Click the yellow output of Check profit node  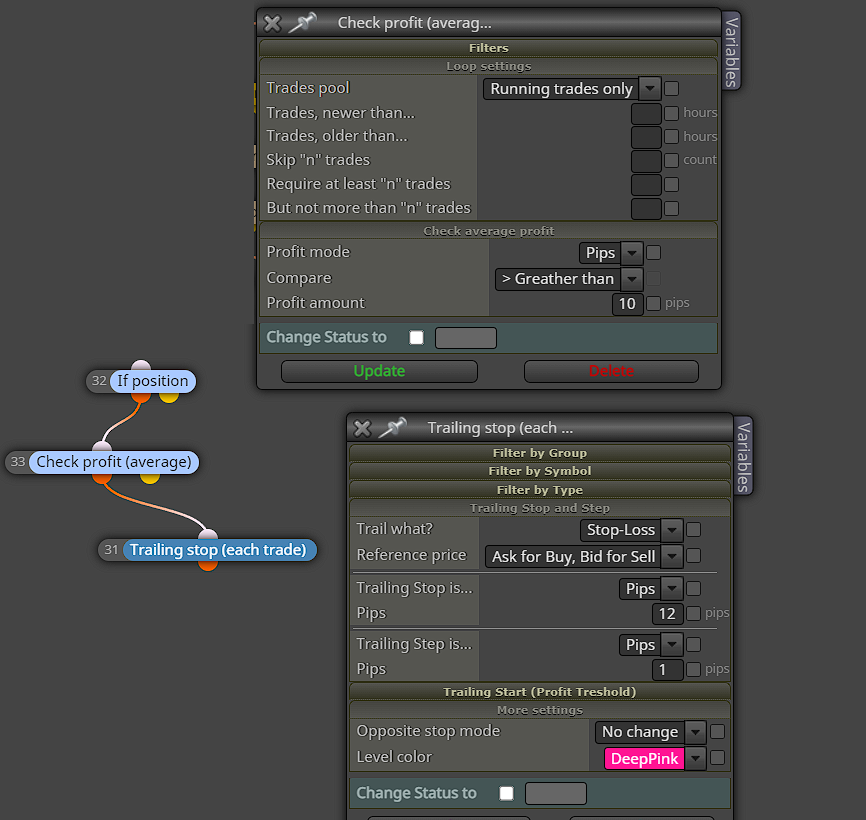150,477
